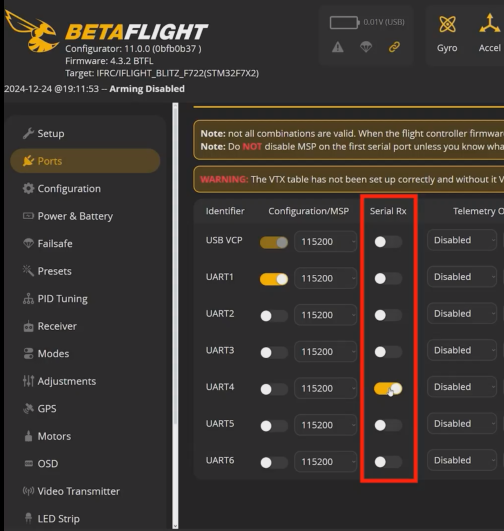
Task: Click the Betaflight bee logo
Action: [x=32, y=32]
